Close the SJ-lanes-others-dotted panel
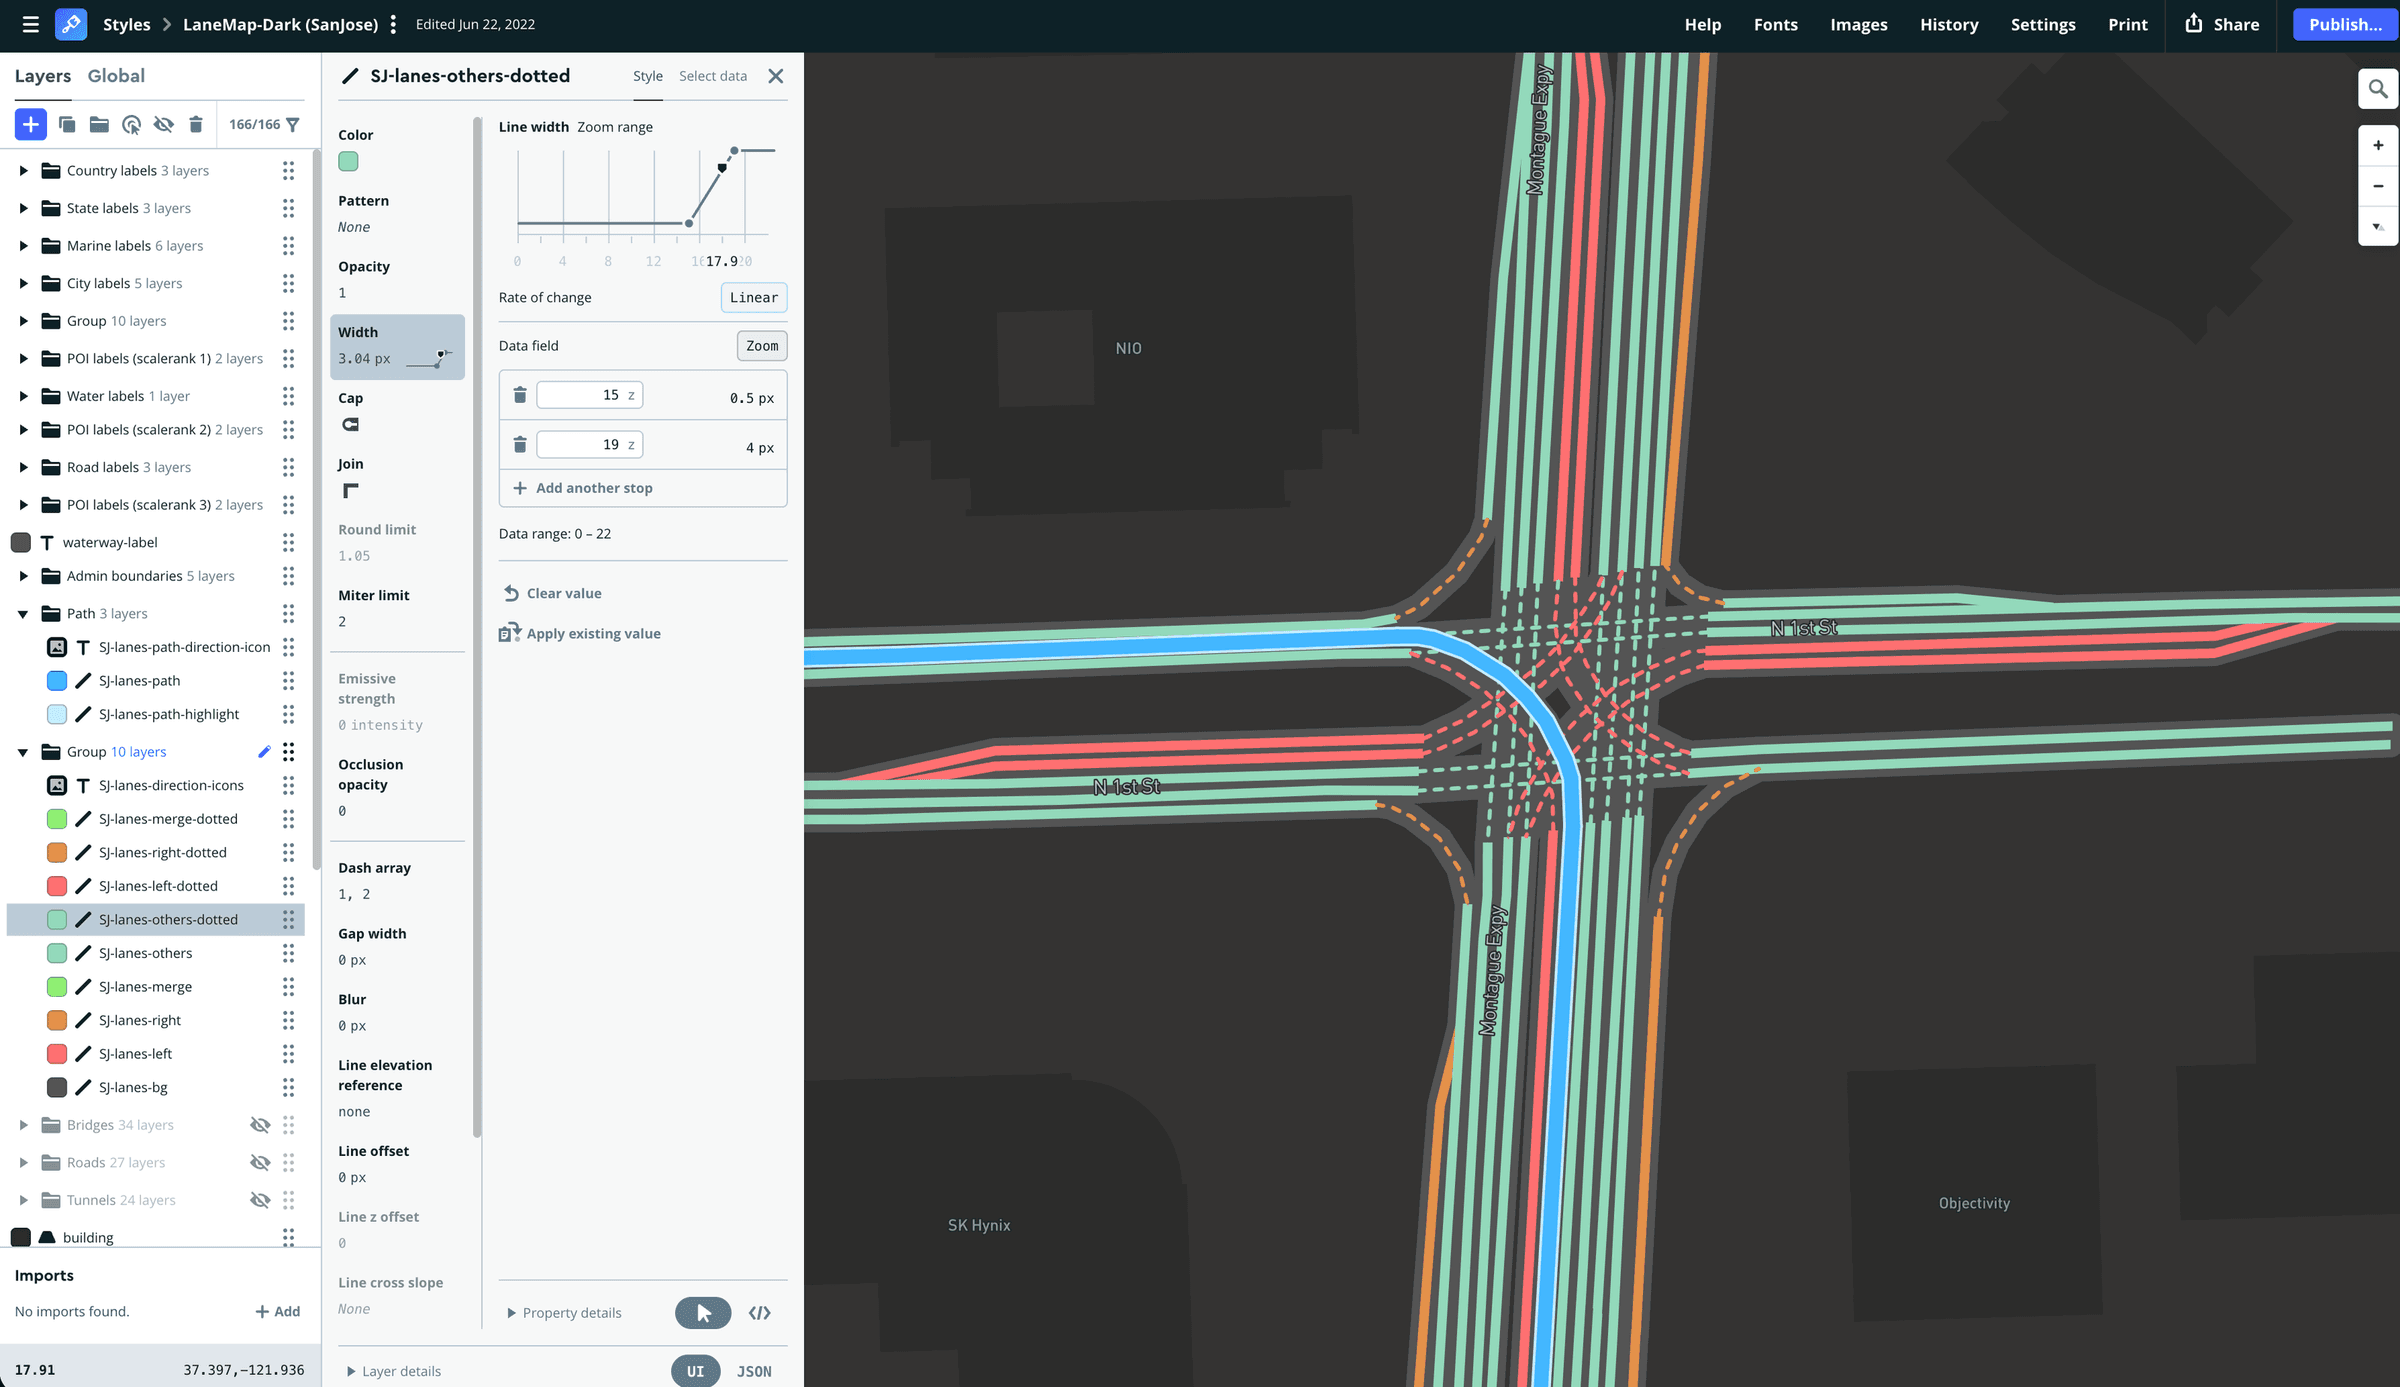 tap(776, 77)
